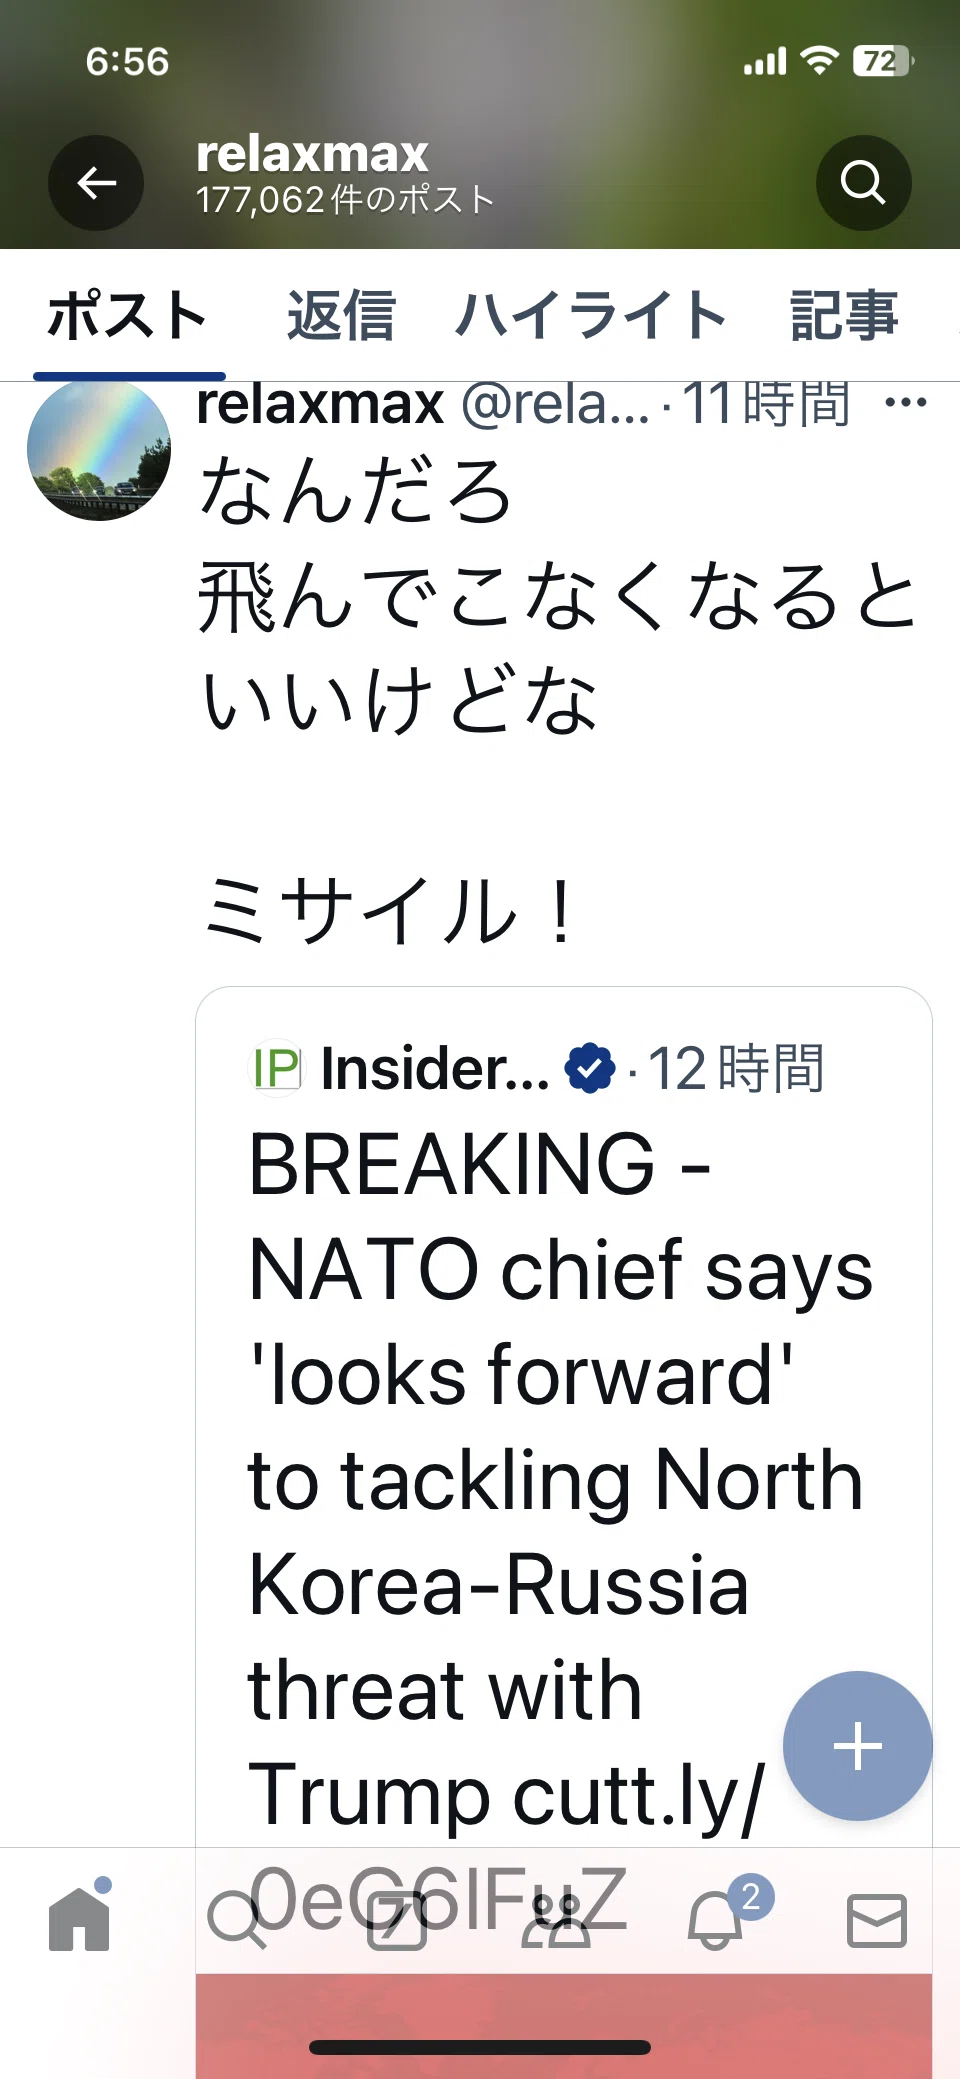Open Search tab in bottom navigation
Viewport: 960px width, 2079px height.
click(237, 1920)
